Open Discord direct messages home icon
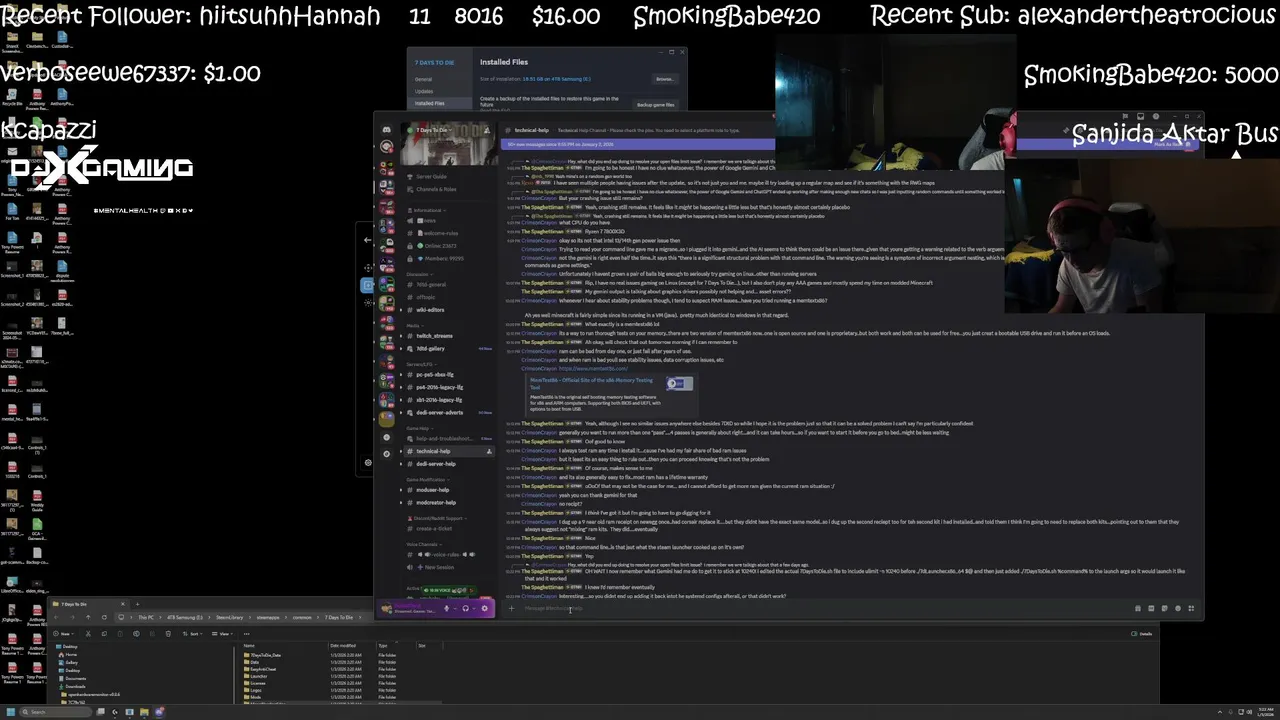Image resolution: width=1280 pixels, height=720 pixels. [x=386, y=130]
